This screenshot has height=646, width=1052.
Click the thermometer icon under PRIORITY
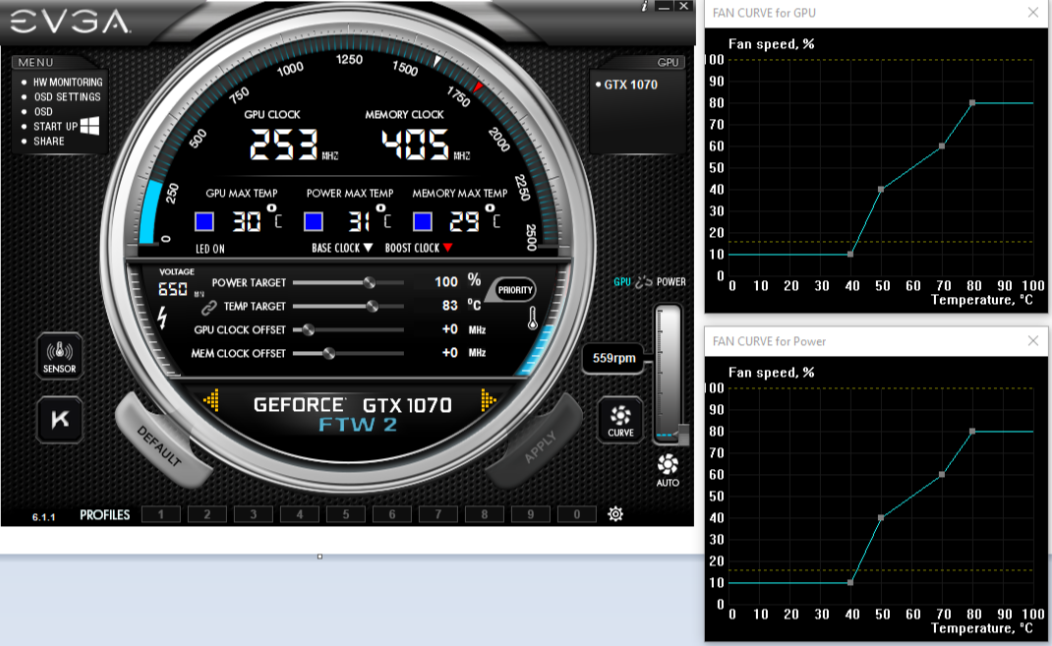[x=533, y=318]
